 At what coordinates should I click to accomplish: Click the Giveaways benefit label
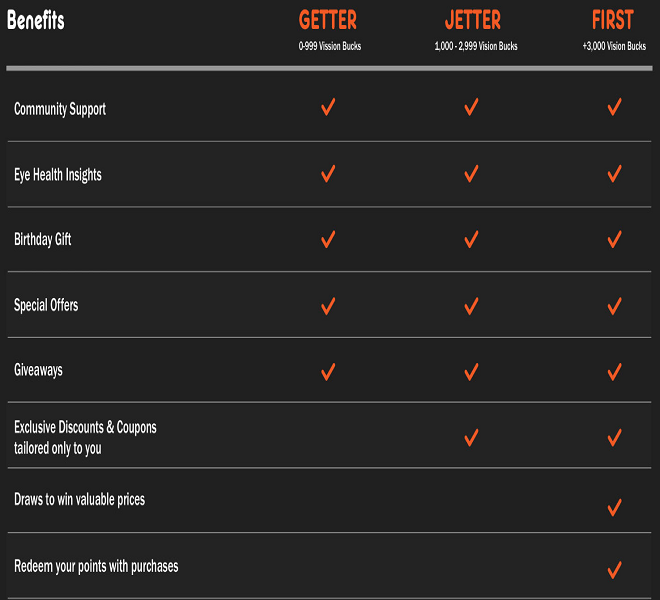38,370
